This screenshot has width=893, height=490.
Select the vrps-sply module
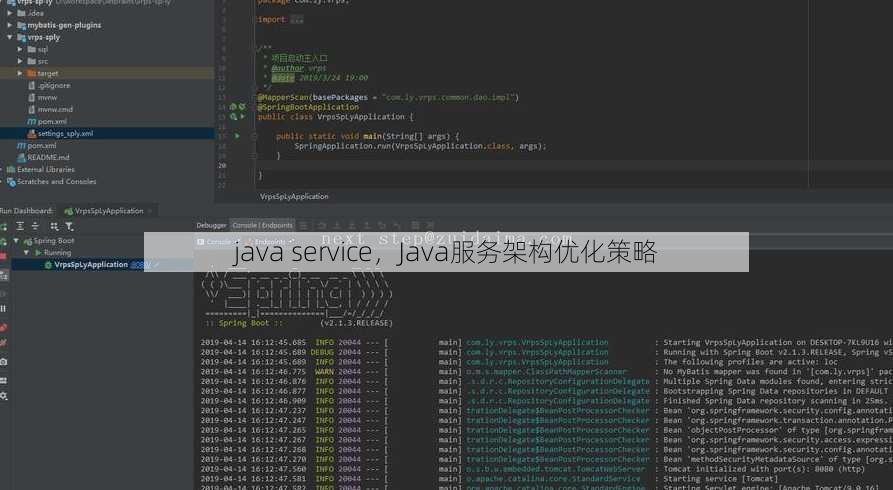tap(43, 37)
